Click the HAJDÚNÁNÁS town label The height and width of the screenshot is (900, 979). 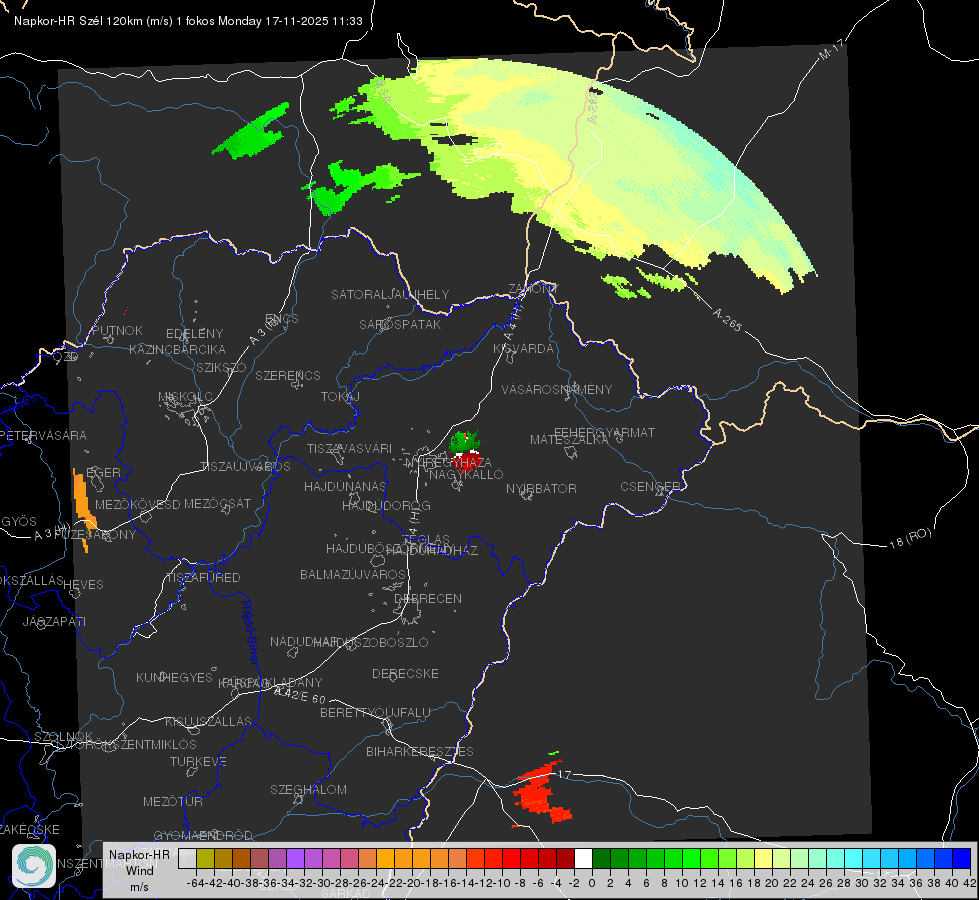point(345,487)
